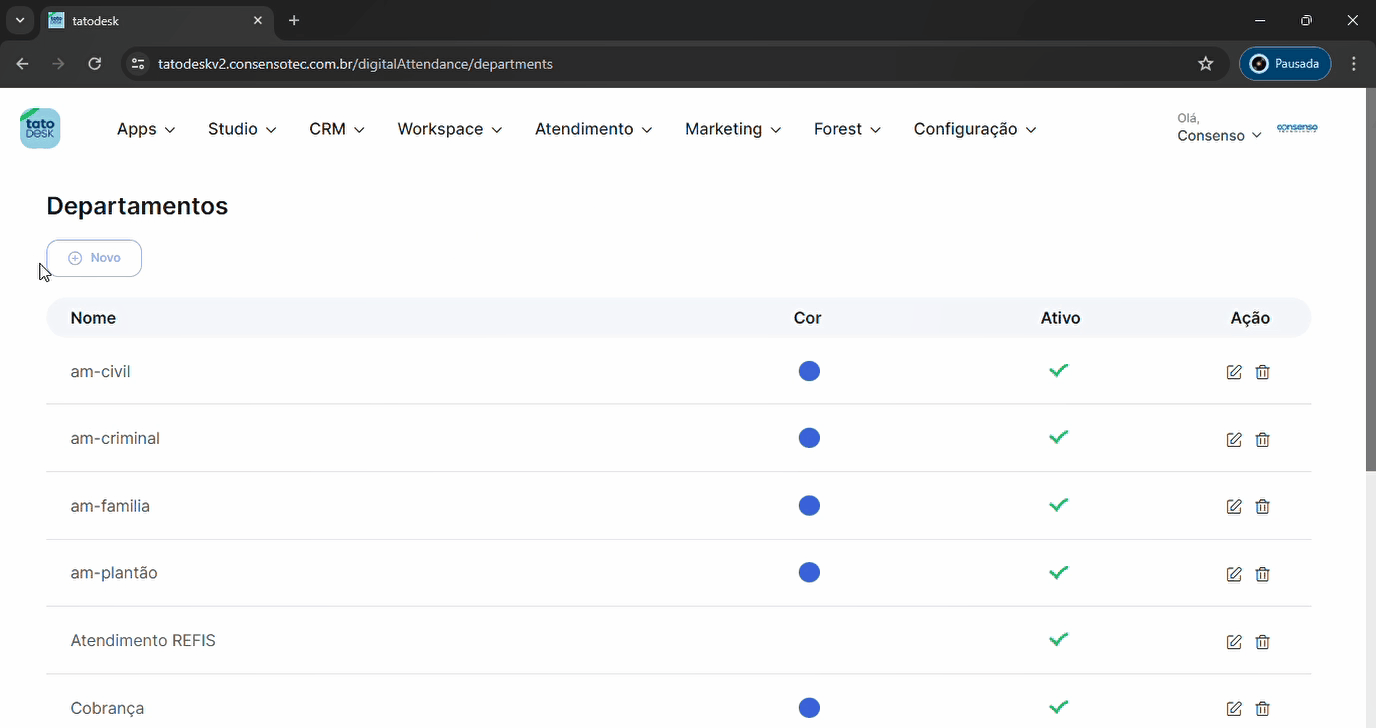Delete the Cobrança department
This screenshot has width=1376, height=728.
pos(1262,709)
